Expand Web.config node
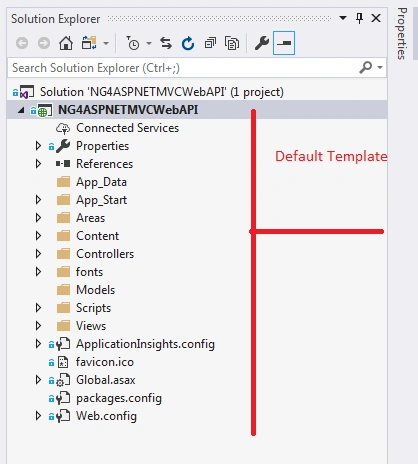418x464 pixels. (38, 416)
